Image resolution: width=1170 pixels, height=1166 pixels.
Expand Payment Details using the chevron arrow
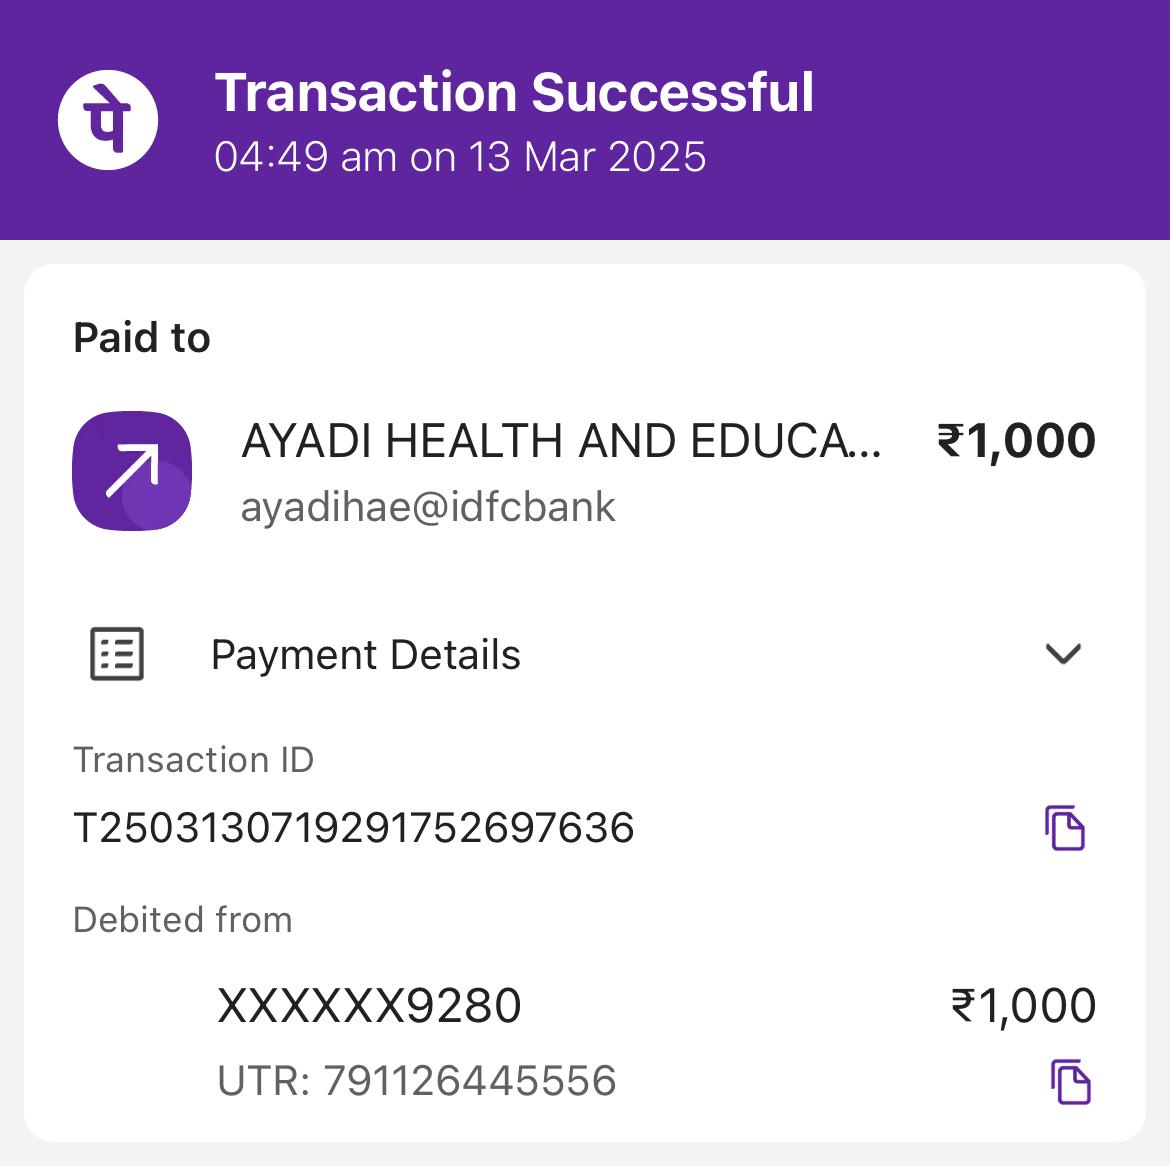coord(1062,654)
